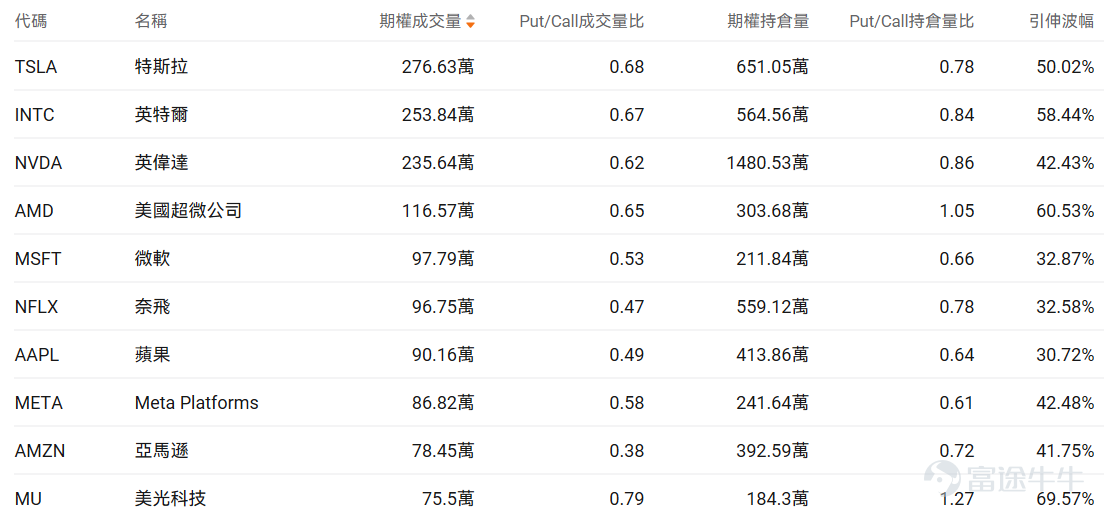Screen dimensions: 1104x515
Task: Select the stock name 英特爾
Action: [x=161, y=115]
